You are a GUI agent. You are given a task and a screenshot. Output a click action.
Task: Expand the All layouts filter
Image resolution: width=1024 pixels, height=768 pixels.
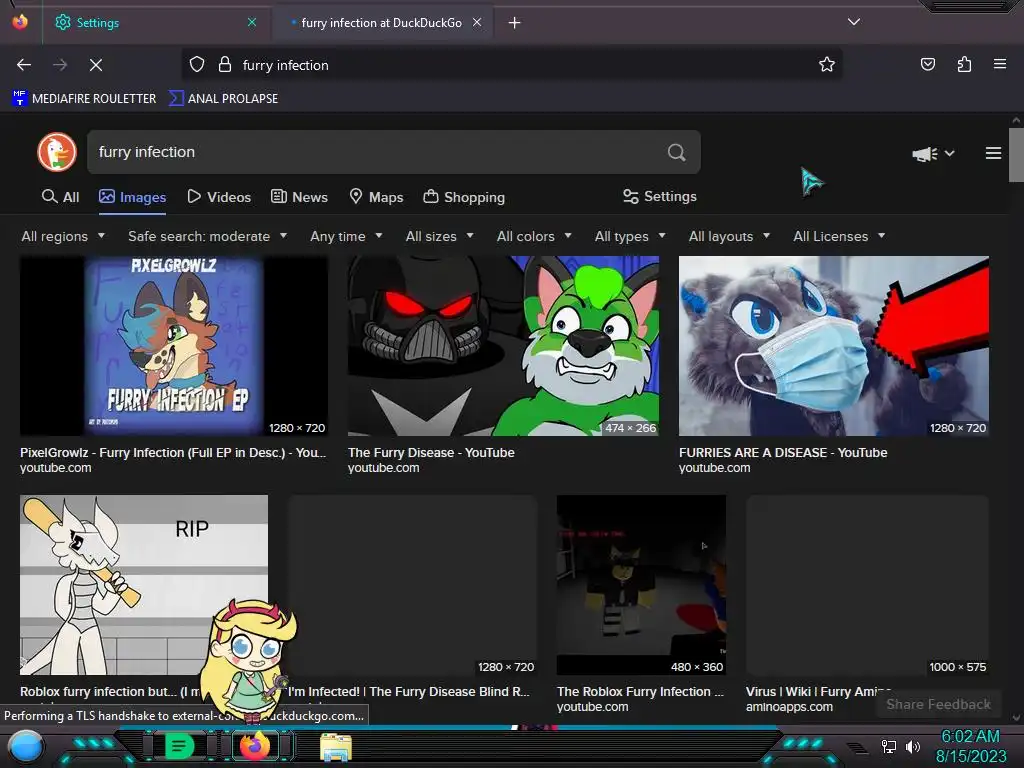tap(729, 236)
